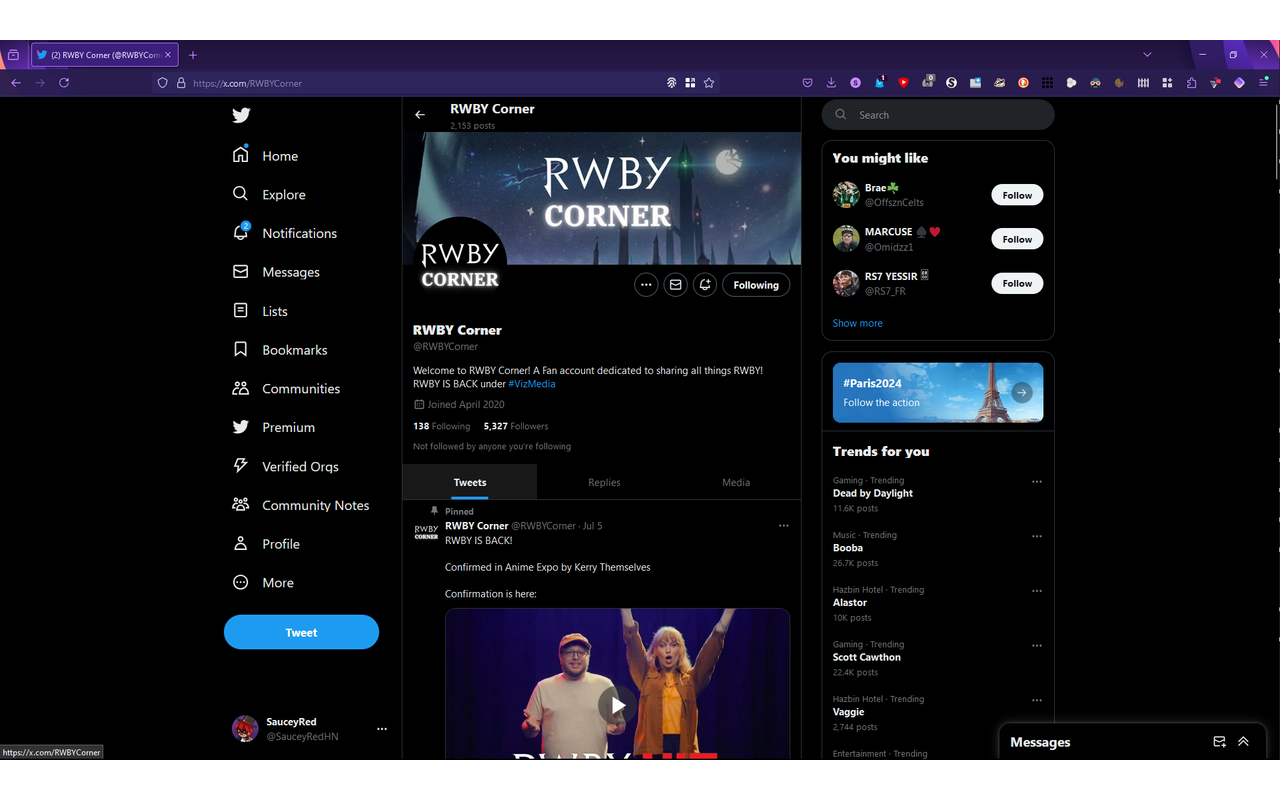Open options for Scott Cawthon trend
Image resolution: width=1280 pixels, height=800 pixels.
[x=1037, y=645]
